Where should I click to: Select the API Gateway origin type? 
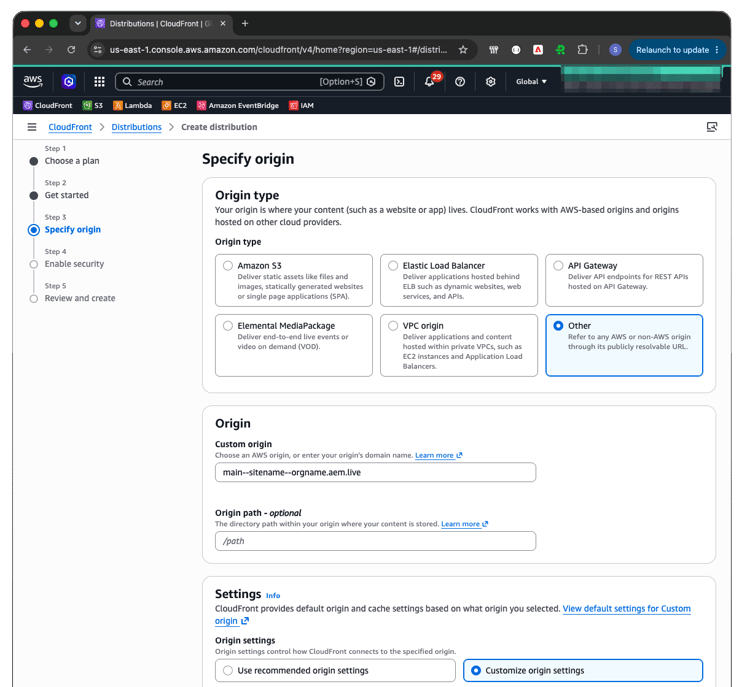click(624, 280)
